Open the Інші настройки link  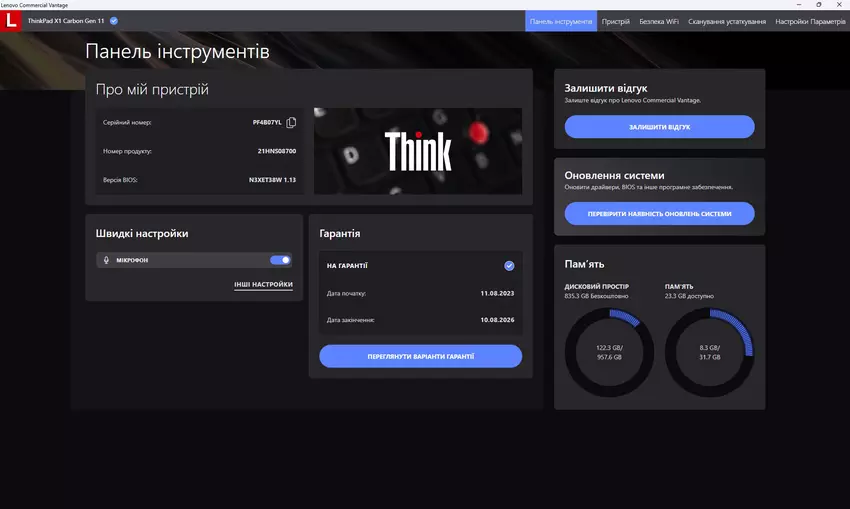pos(263,285)
